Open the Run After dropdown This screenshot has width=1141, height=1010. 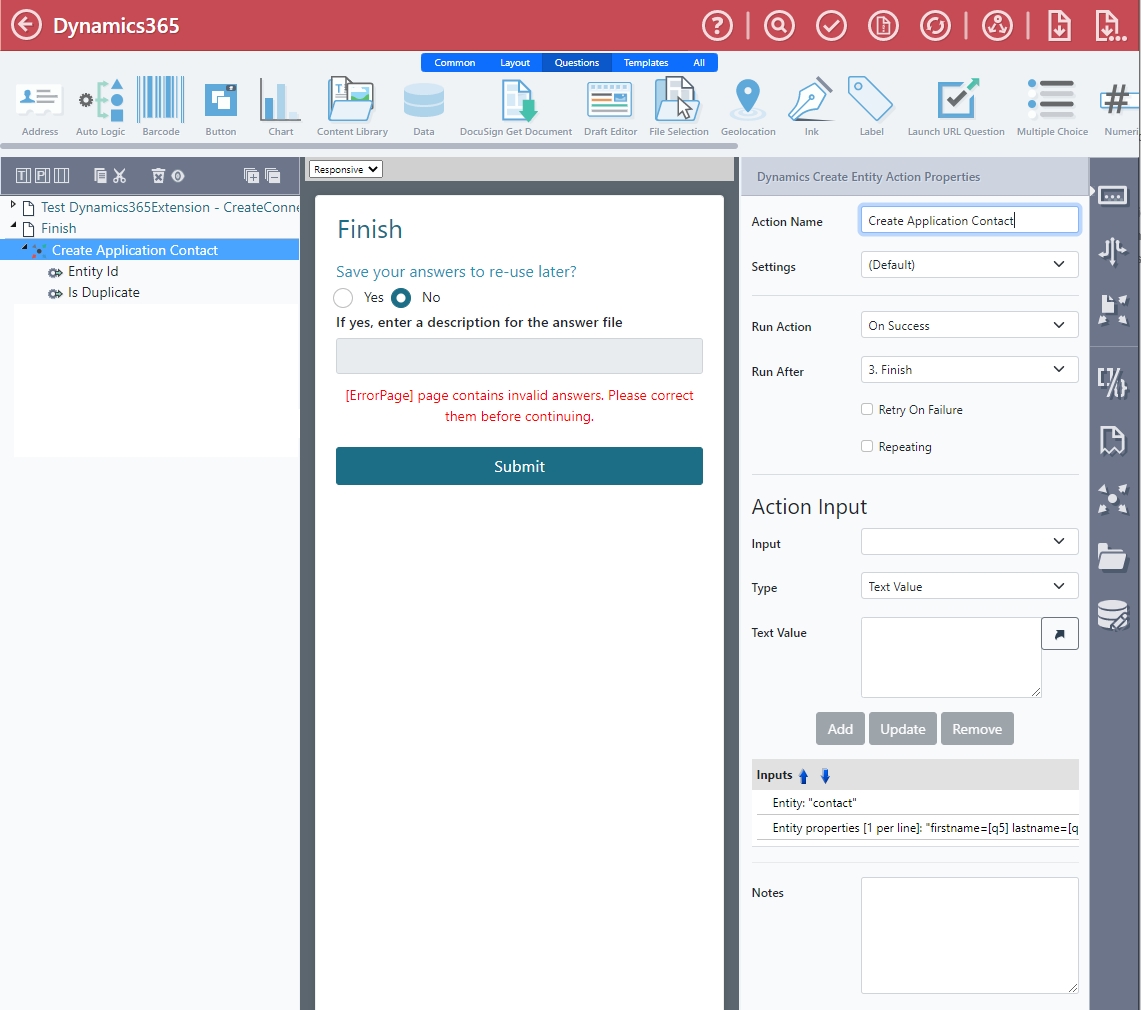tap(969, 370)
